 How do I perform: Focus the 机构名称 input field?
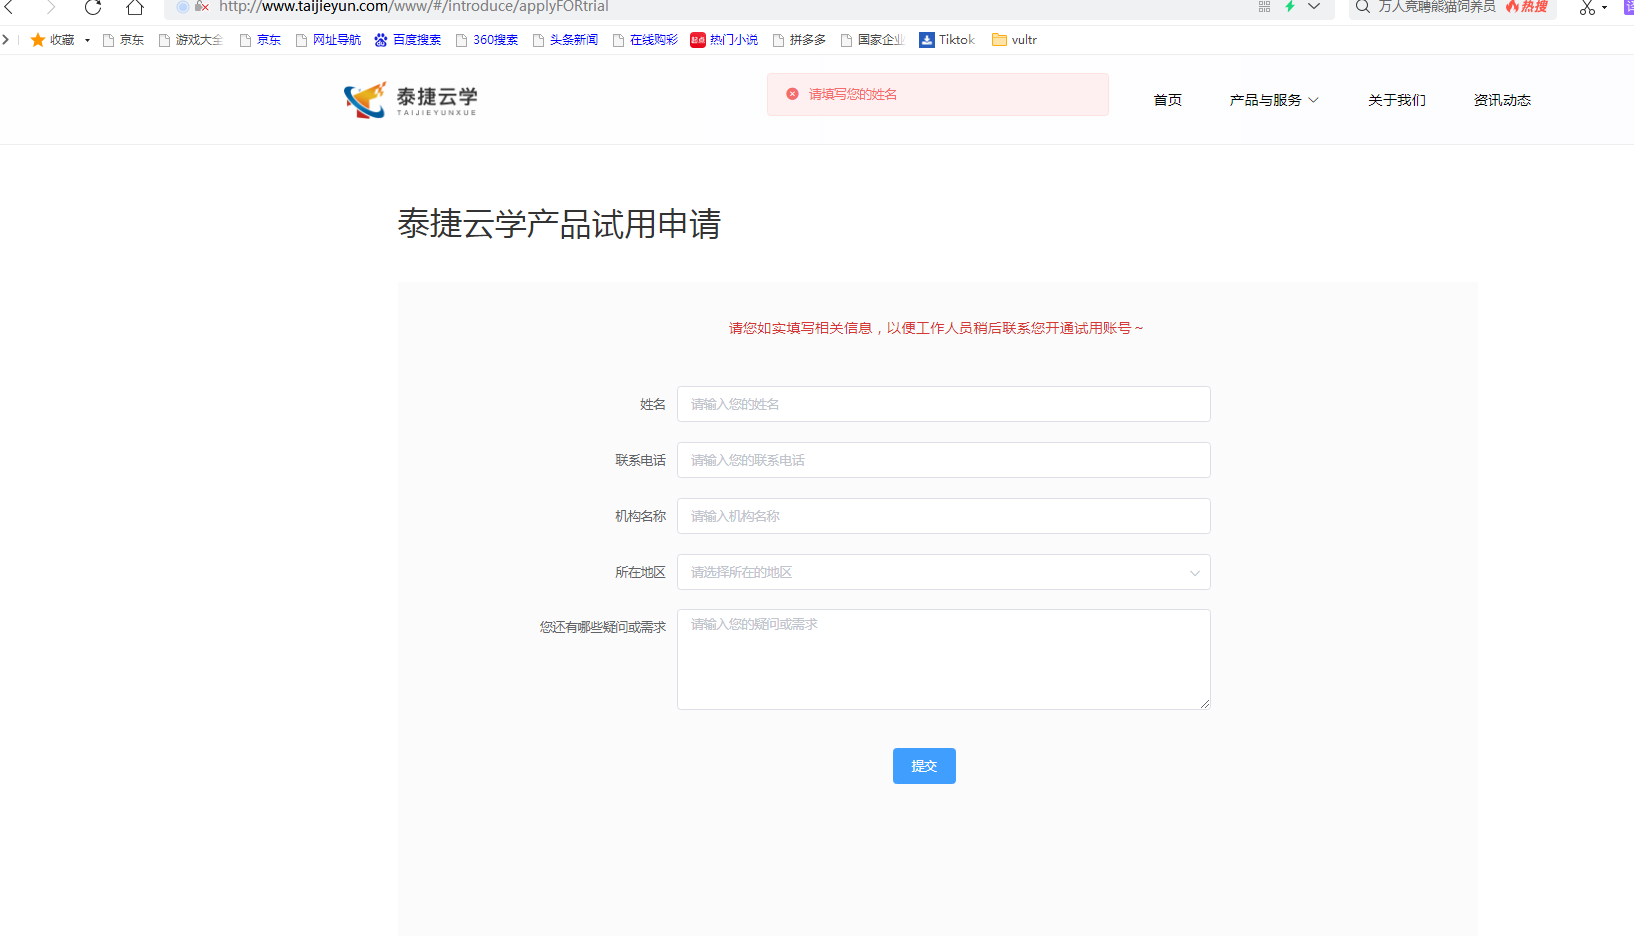(944, 516)
